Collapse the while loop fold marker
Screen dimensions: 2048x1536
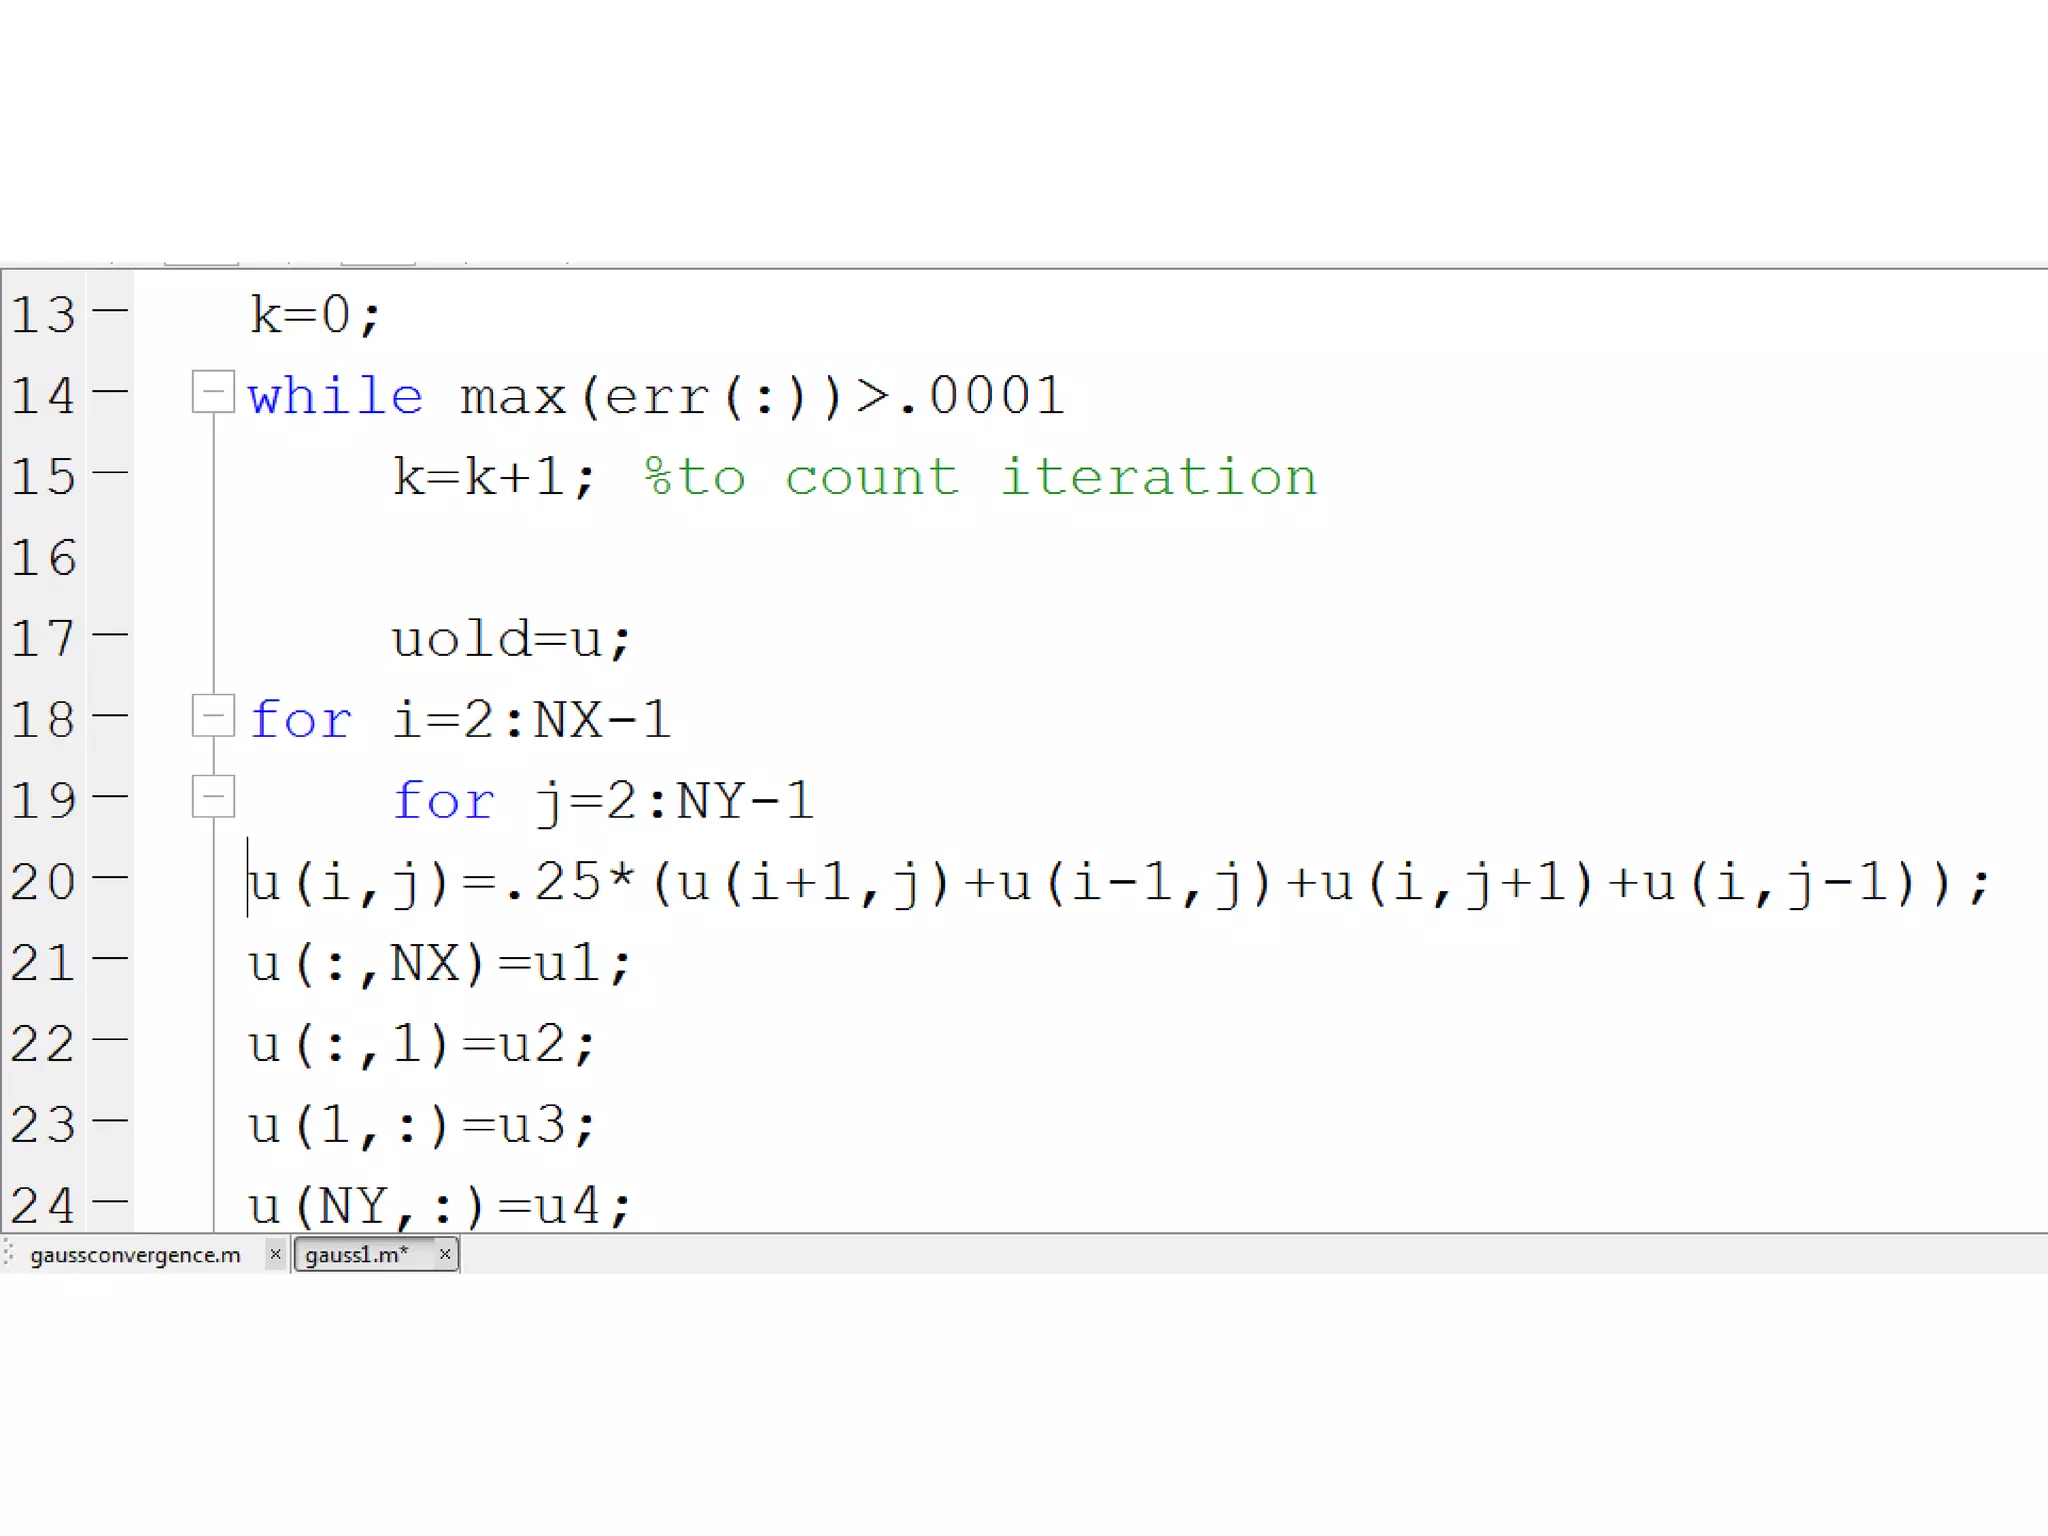pos(212,391)
